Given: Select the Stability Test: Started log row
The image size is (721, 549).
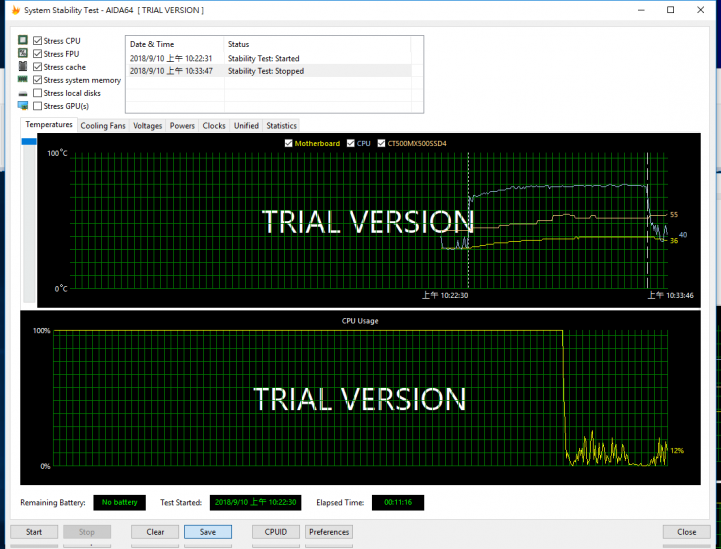Looking at the screenshot, I should click(x=269, y=58).
